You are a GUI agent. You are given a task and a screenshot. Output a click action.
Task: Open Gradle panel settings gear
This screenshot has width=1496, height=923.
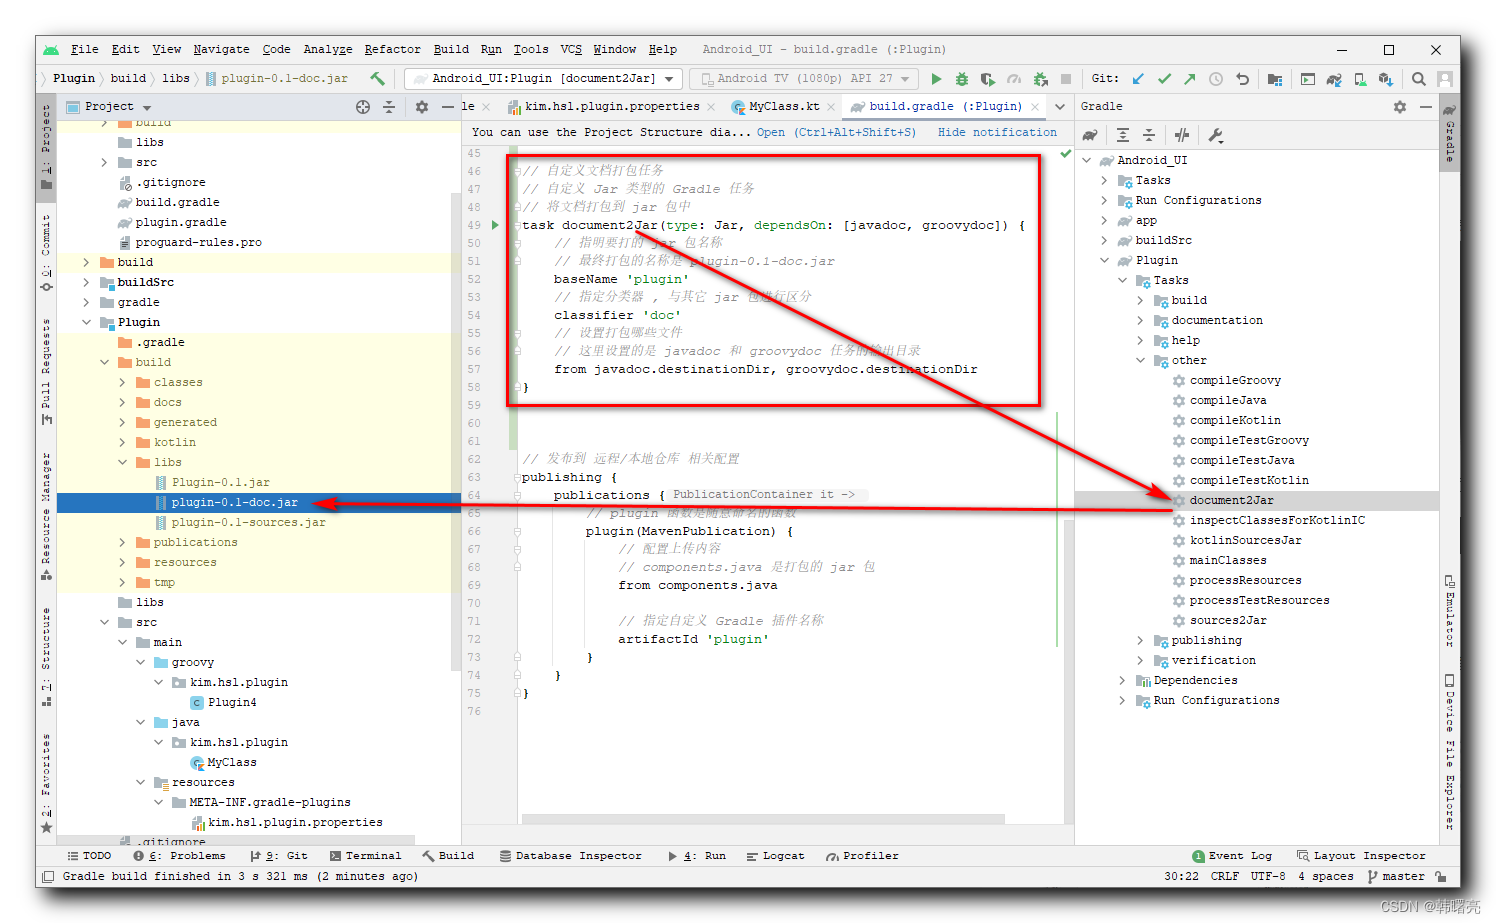coord(1400,107)
